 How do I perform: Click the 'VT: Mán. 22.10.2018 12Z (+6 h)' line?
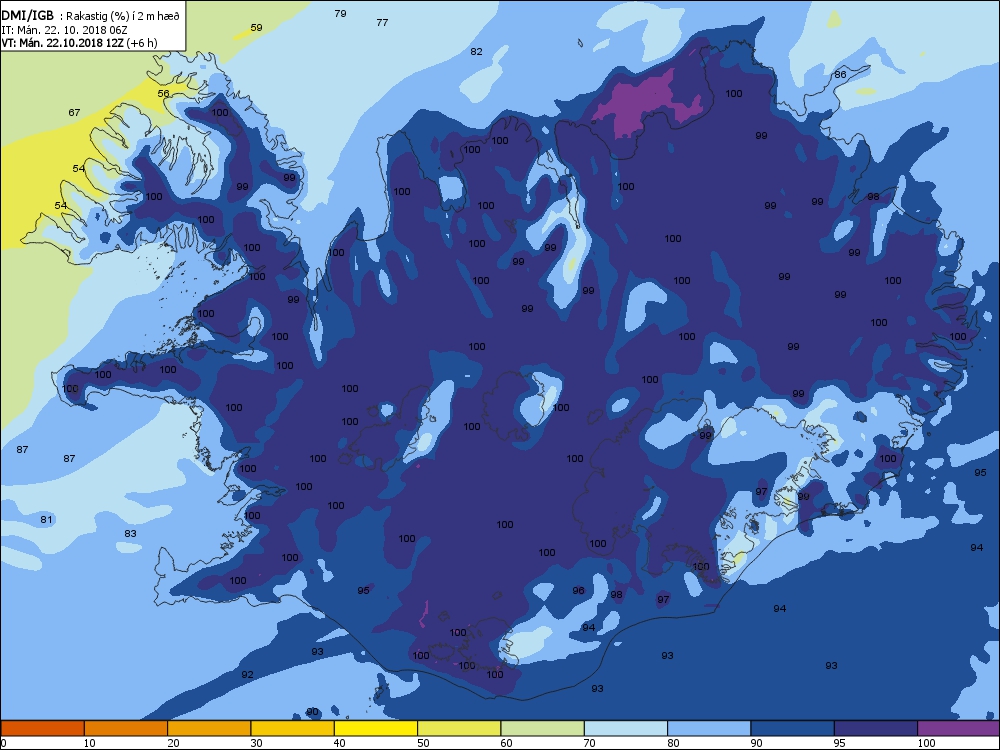79,43
